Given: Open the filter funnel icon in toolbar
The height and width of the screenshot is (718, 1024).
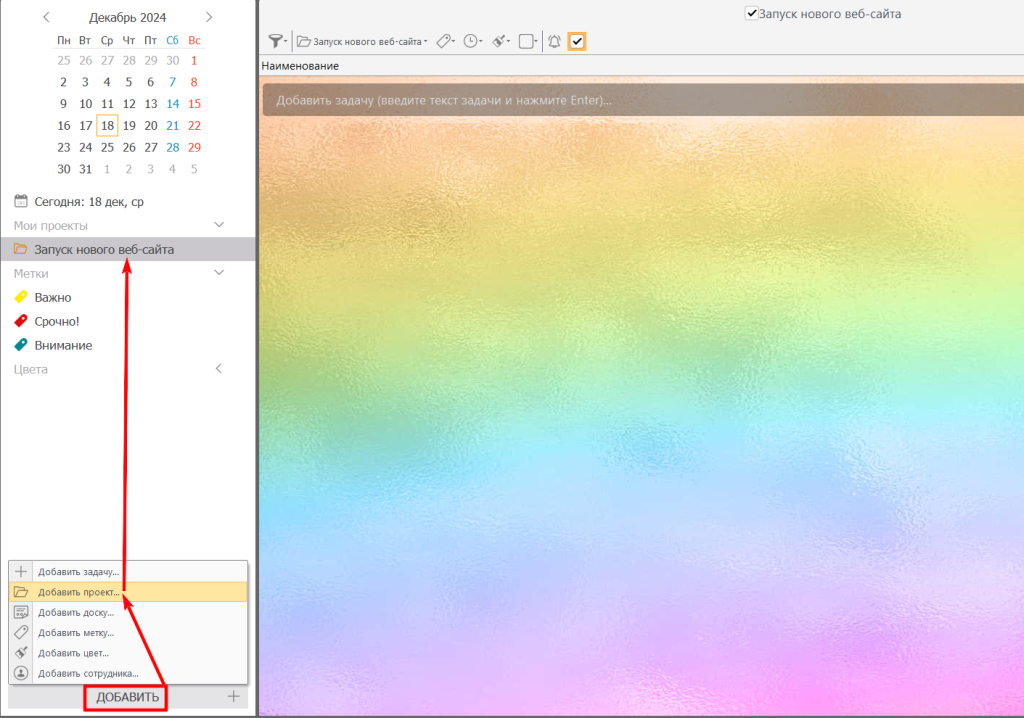Looking at the screenshot, I should click(x=275, y=41).
